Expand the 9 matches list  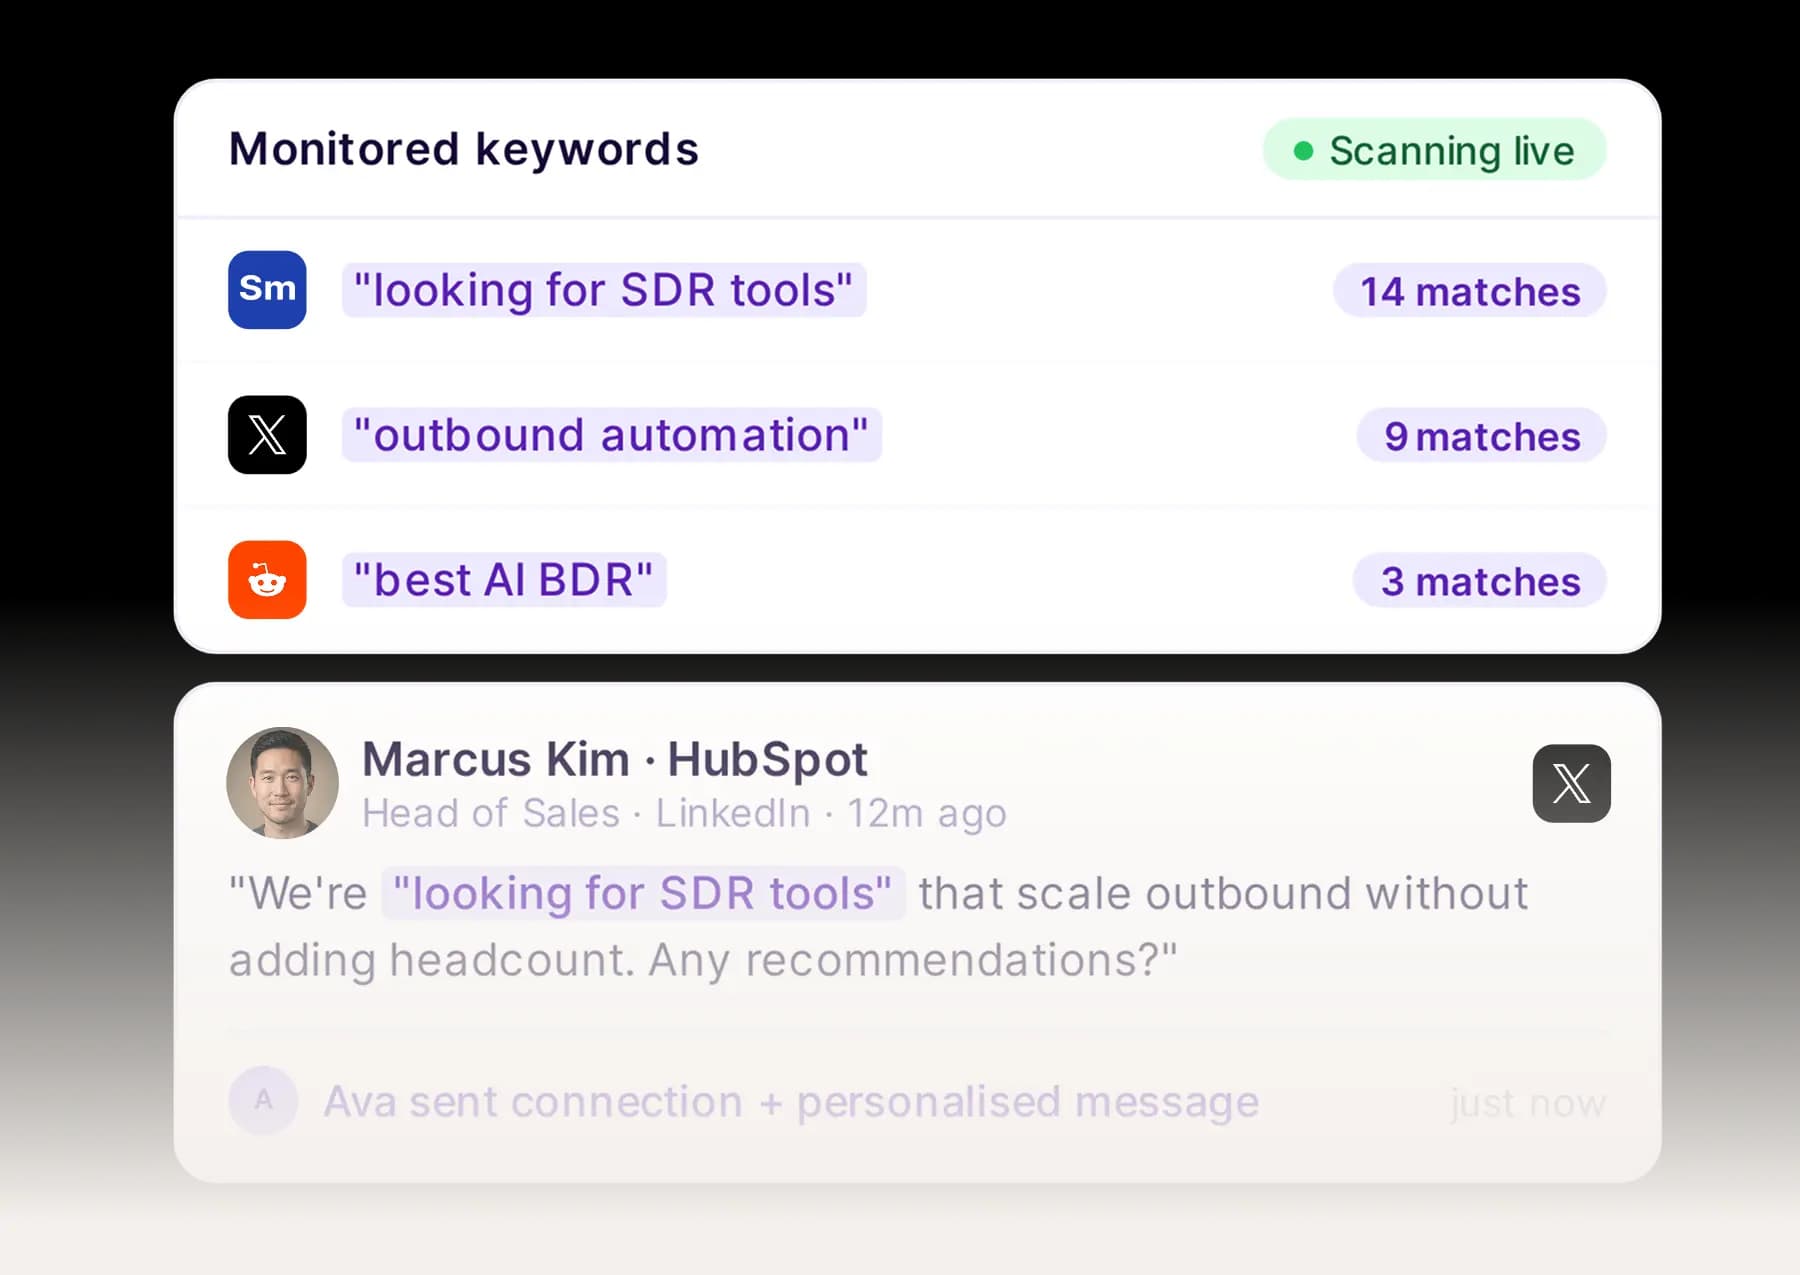point(1480,435)
